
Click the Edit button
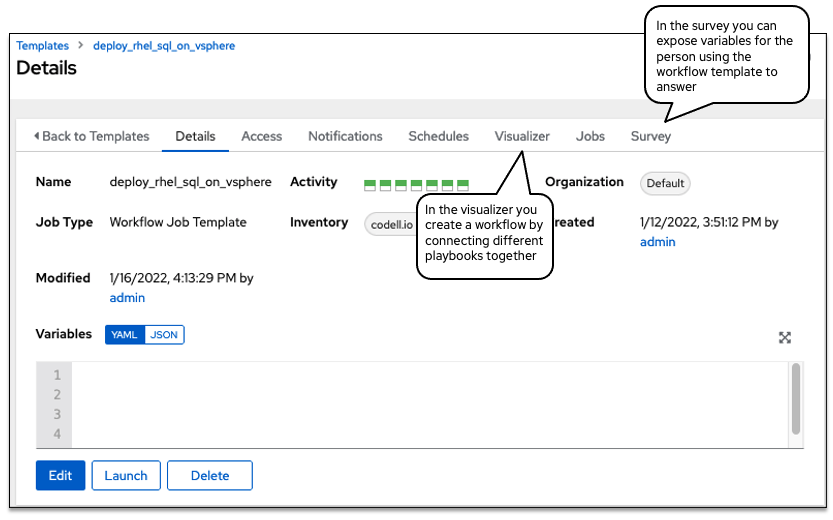[x=60, y=476]
